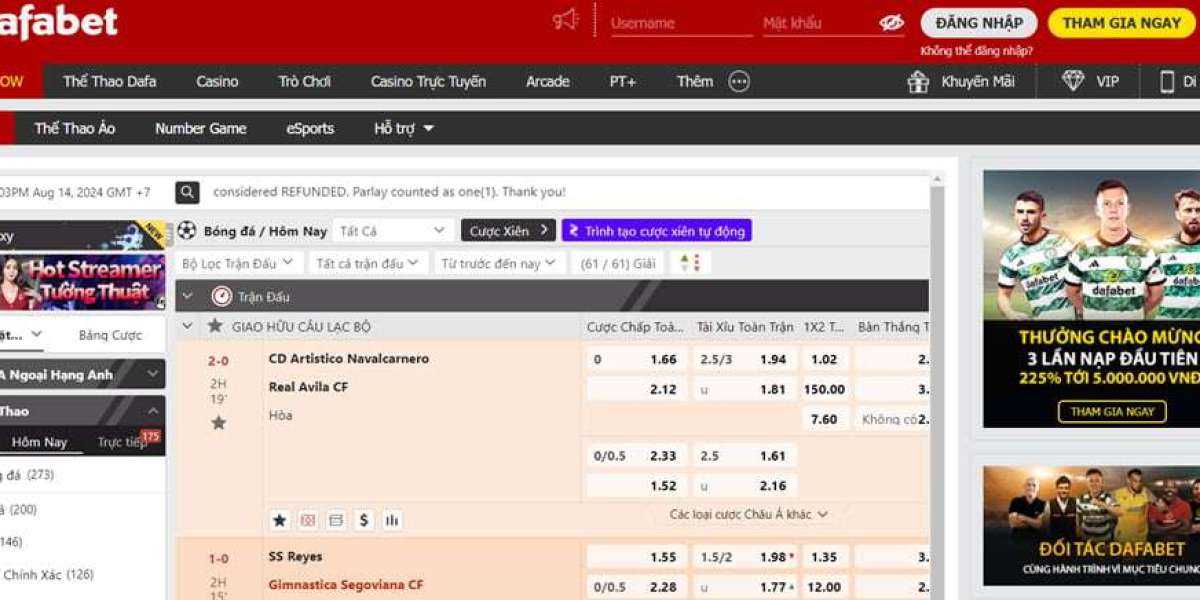Open the SS Reyes match

point(296,556)
